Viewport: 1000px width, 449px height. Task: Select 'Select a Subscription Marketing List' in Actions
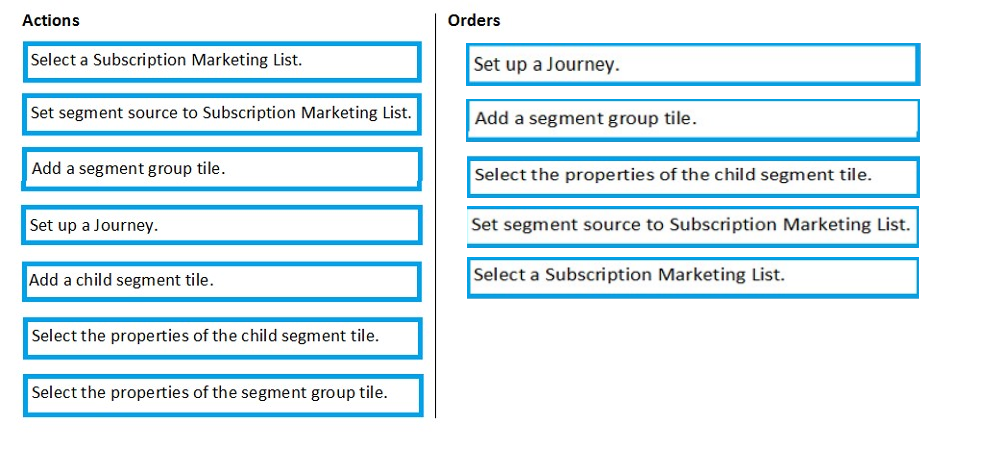click(x=222, y=62)
